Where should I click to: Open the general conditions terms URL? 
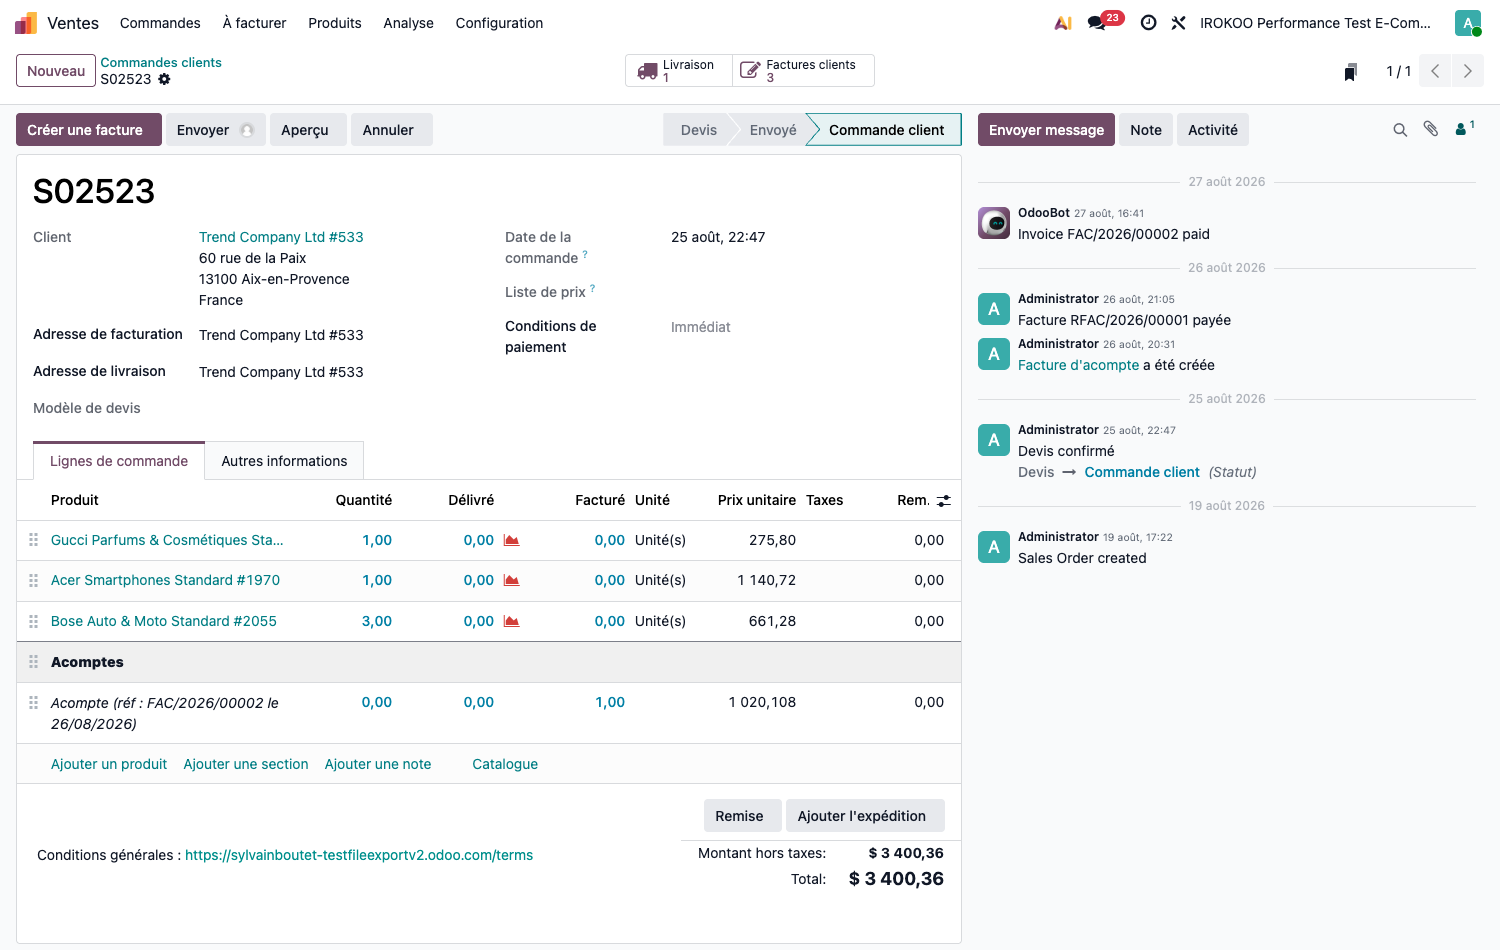[x=359, y=855]
